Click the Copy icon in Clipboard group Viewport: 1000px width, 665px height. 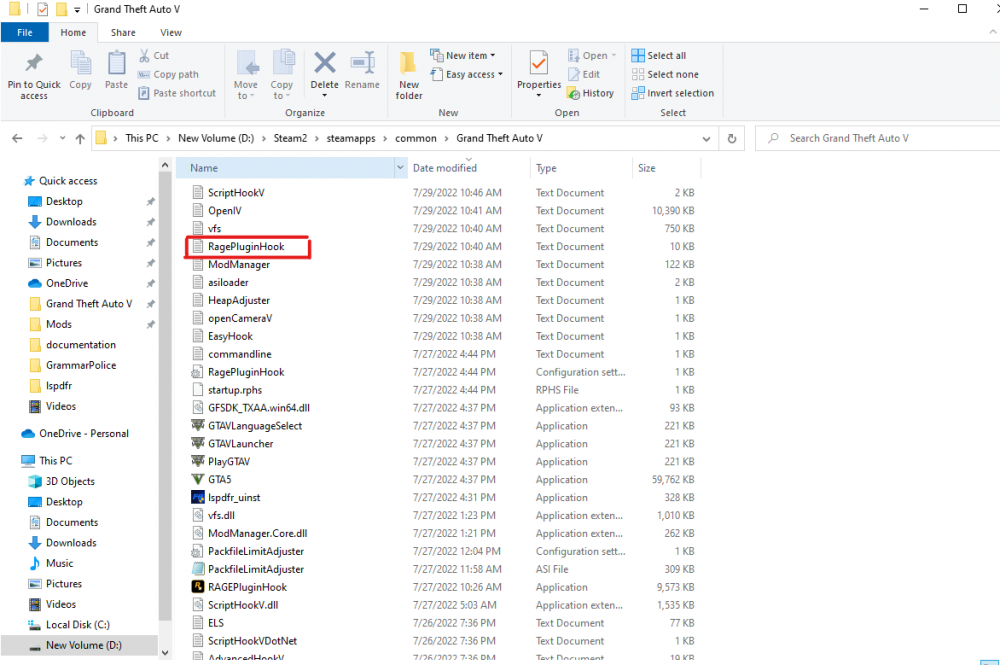click(x=80, y=63)
